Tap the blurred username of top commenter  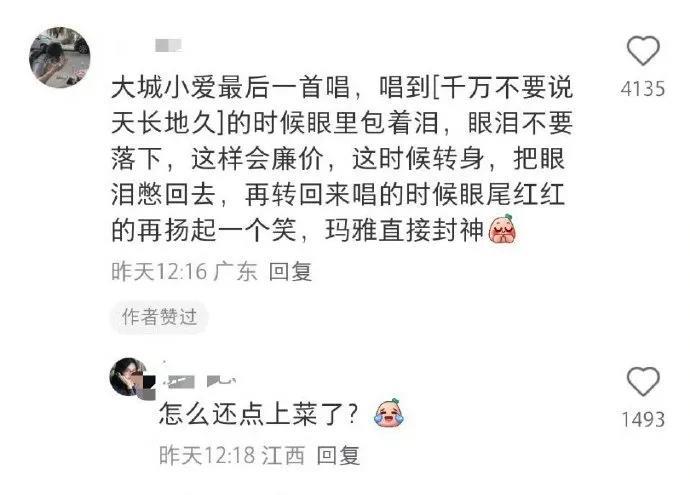click(x=168, y=45)
